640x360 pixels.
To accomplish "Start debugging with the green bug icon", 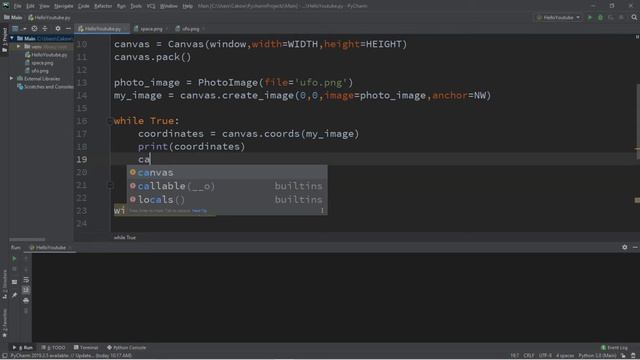I will pos(600,18).
